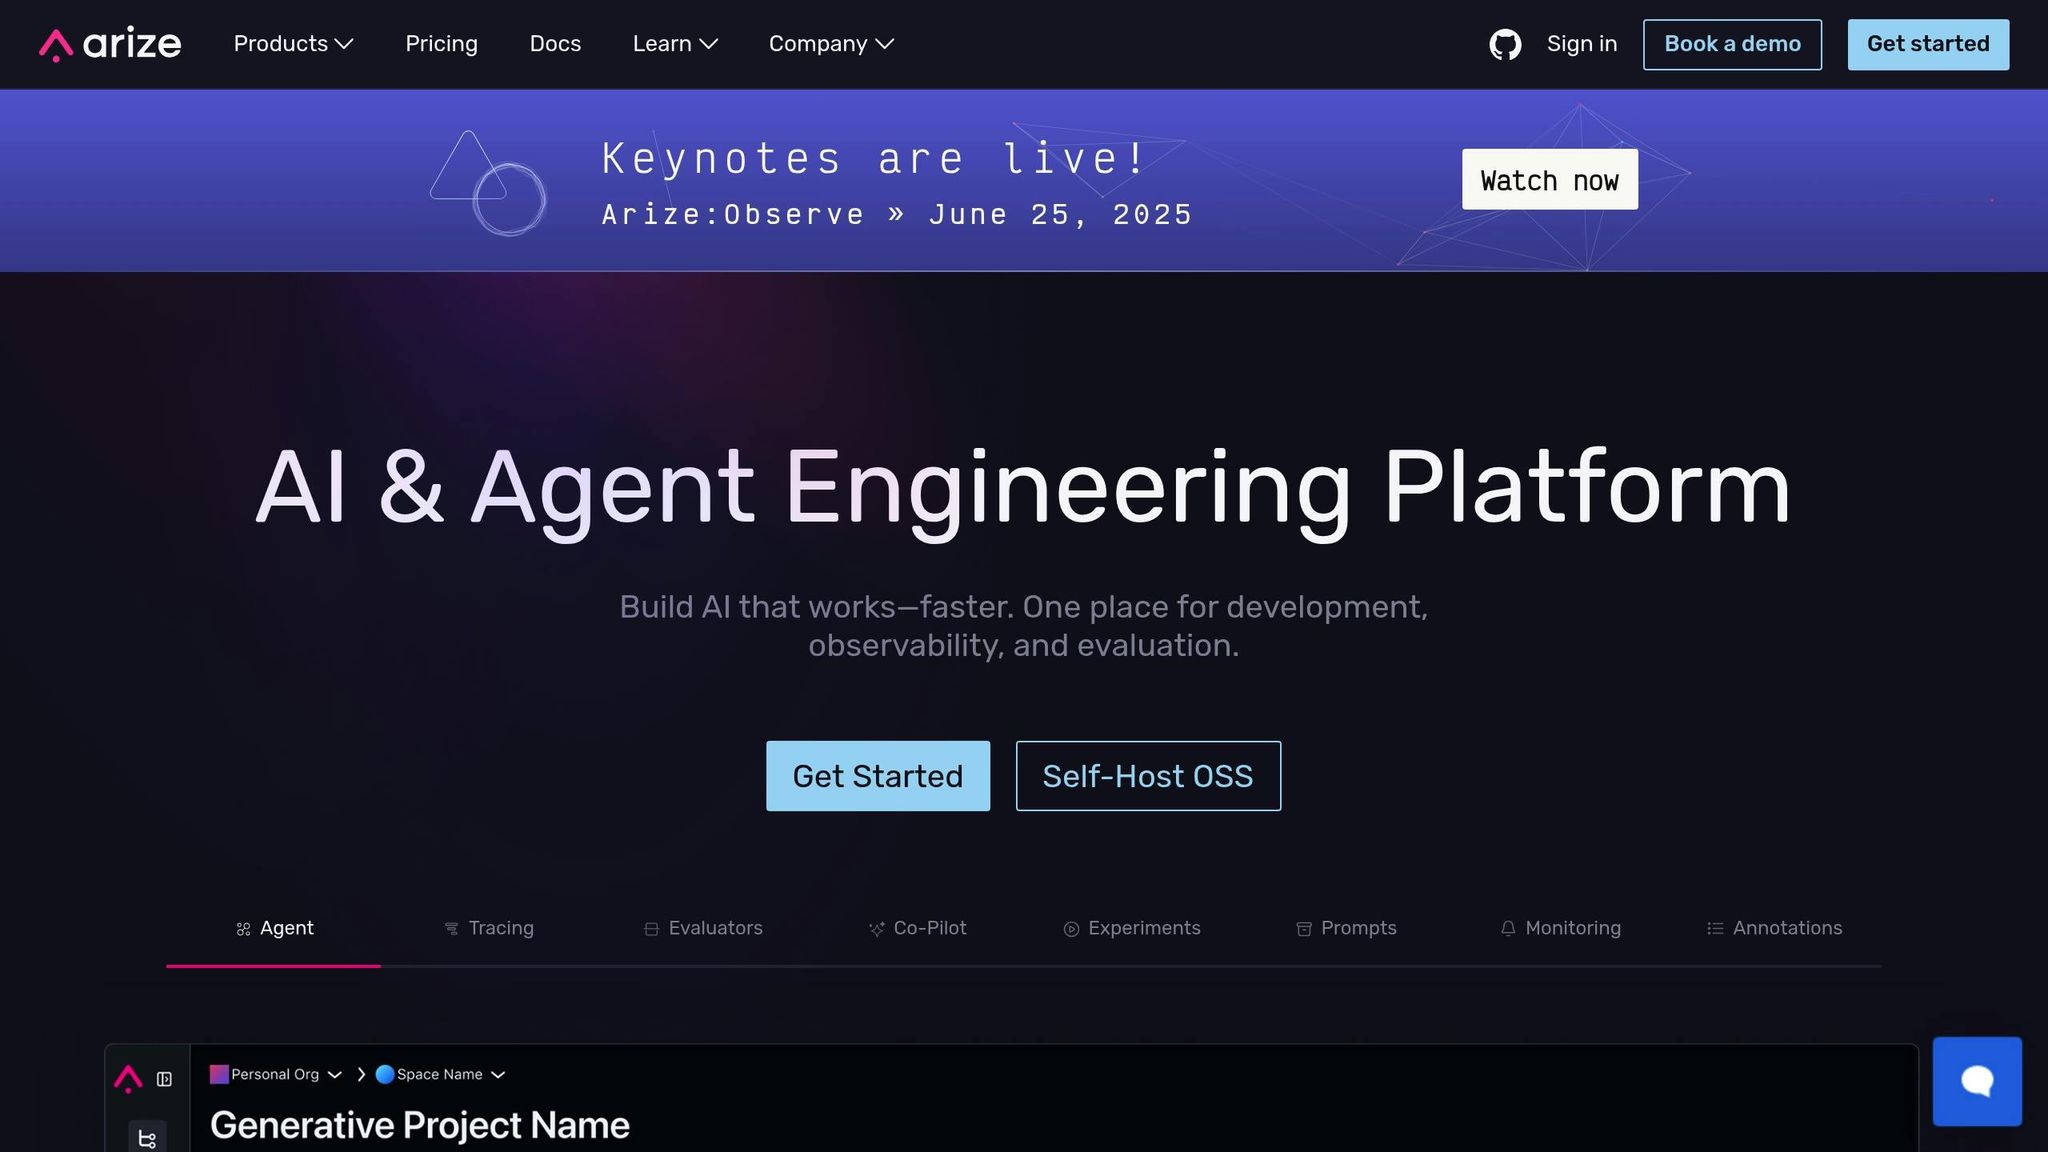Toggle sidebar panel icon in app preview
2048x1152 pixels.
[x=164, y=1079]
